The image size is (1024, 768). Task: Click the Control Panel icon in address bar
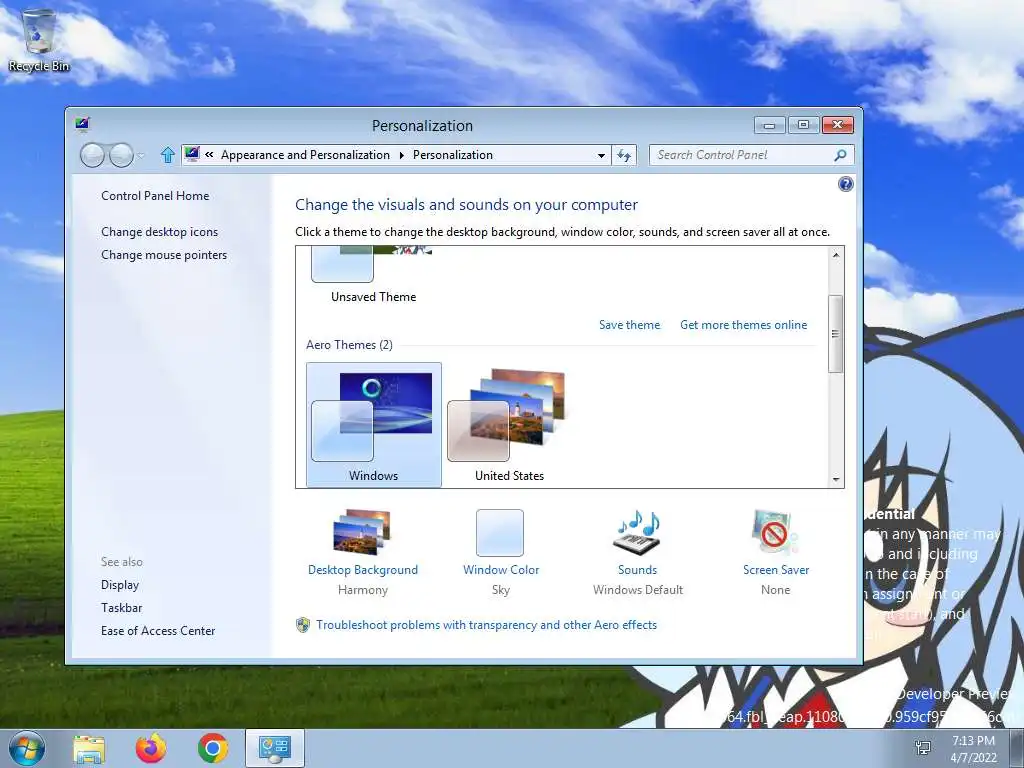pyautogui.click(x=191, y=154)
